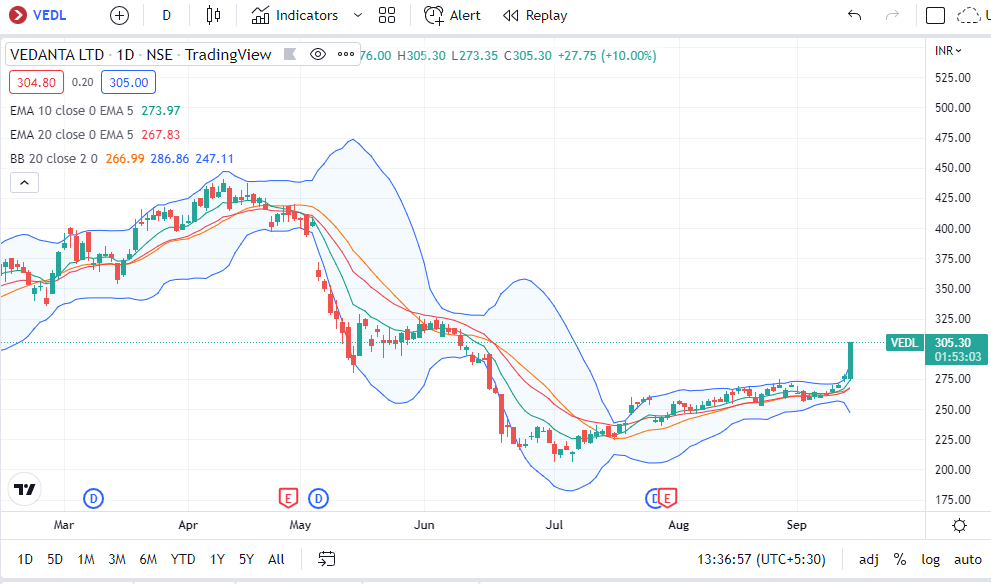Select the 1D date range
Image resolution: width=991 pixels, height=584 pixels.
[25, 559]
